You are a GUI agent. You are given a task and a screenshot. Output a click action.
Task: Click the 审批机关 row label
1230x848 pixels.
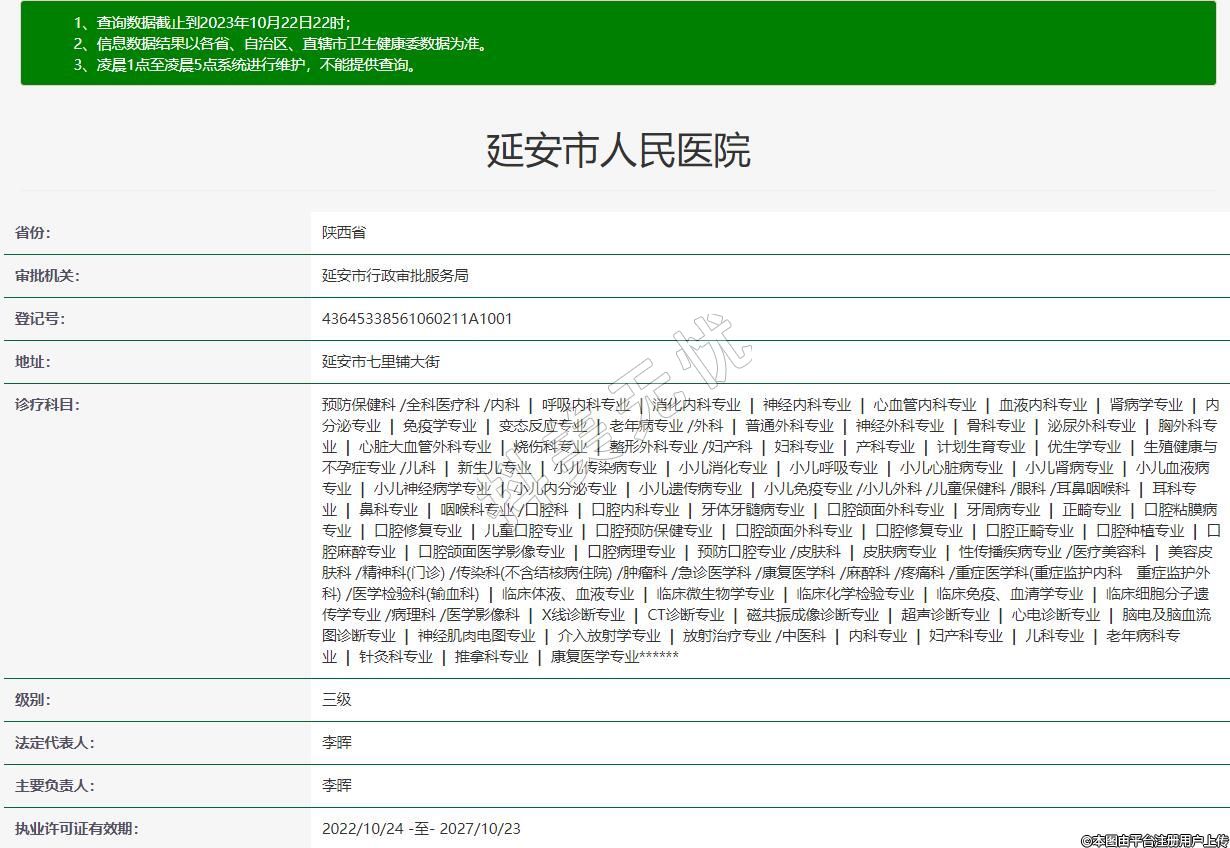click(47, 275)
